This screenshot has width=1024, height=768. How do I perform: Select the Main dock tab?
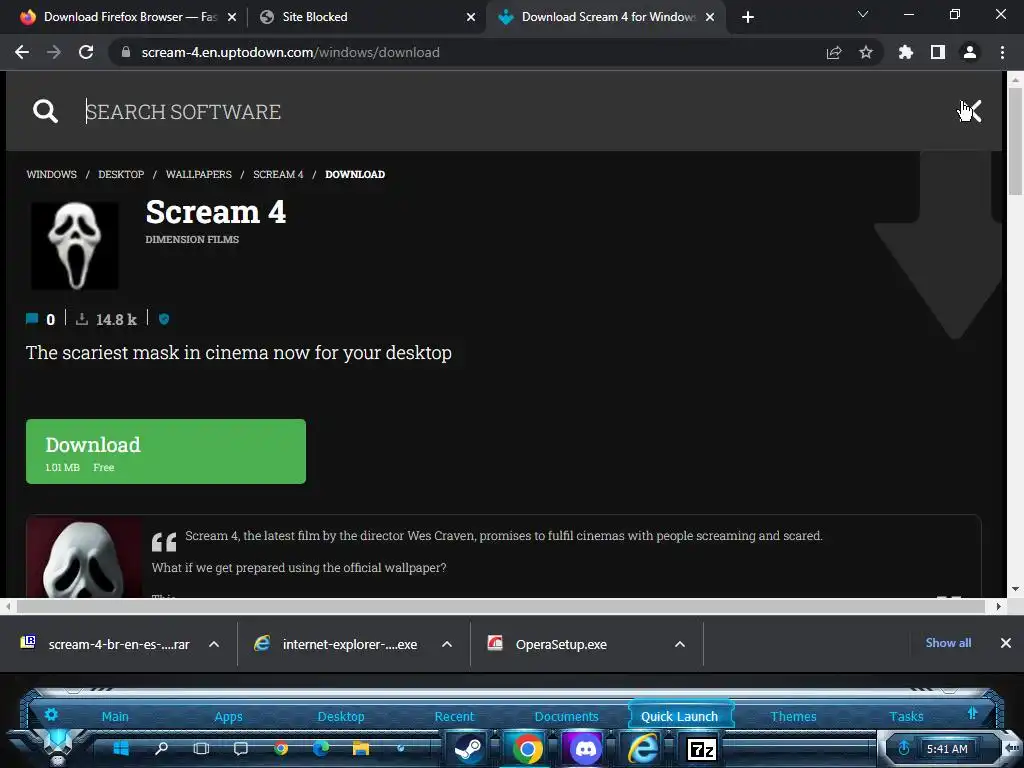(x=115, y=716)
